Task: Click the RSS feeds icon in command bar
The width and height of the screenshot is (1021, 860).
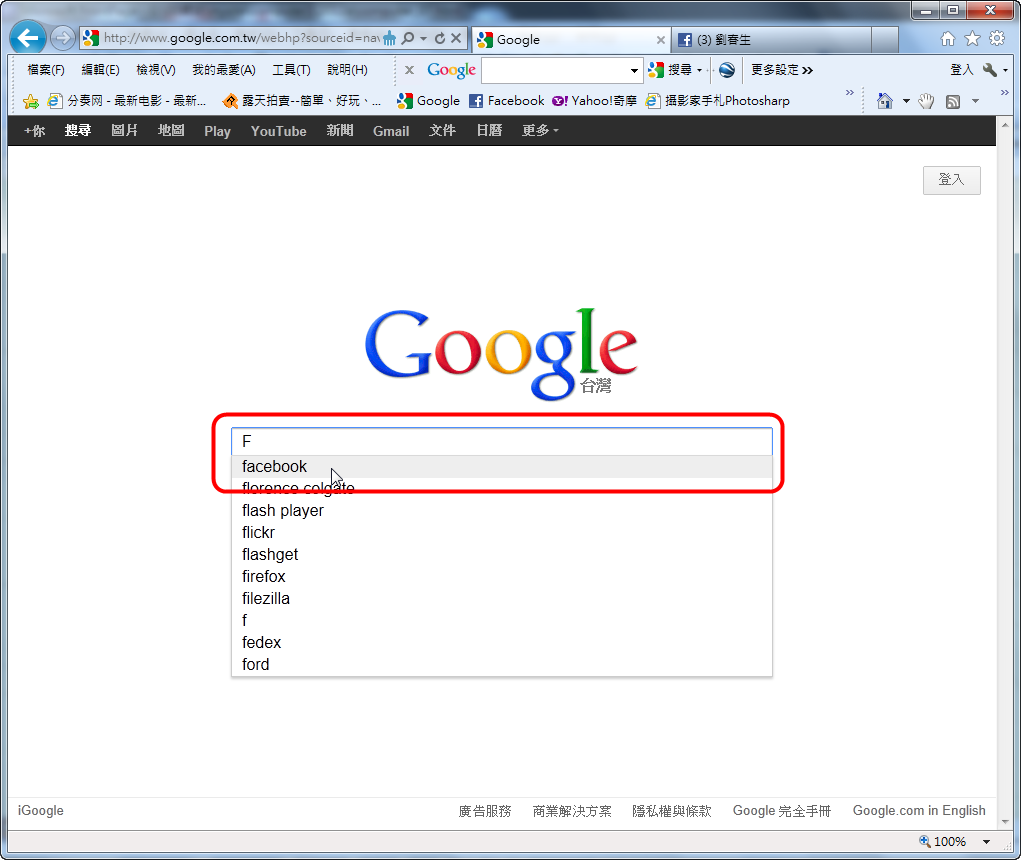Action: [x=953, y=101]
